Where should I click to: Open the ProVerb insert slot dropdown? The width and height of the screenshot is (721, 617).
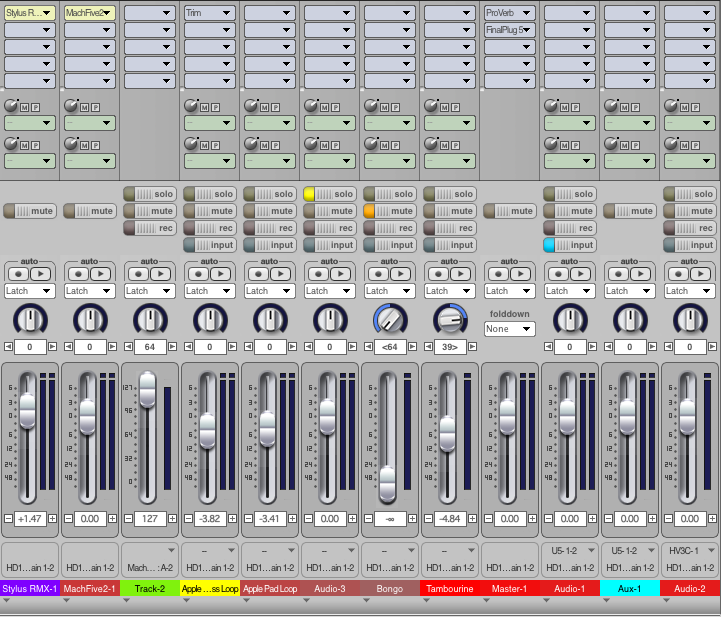click(x=509, y=13)
